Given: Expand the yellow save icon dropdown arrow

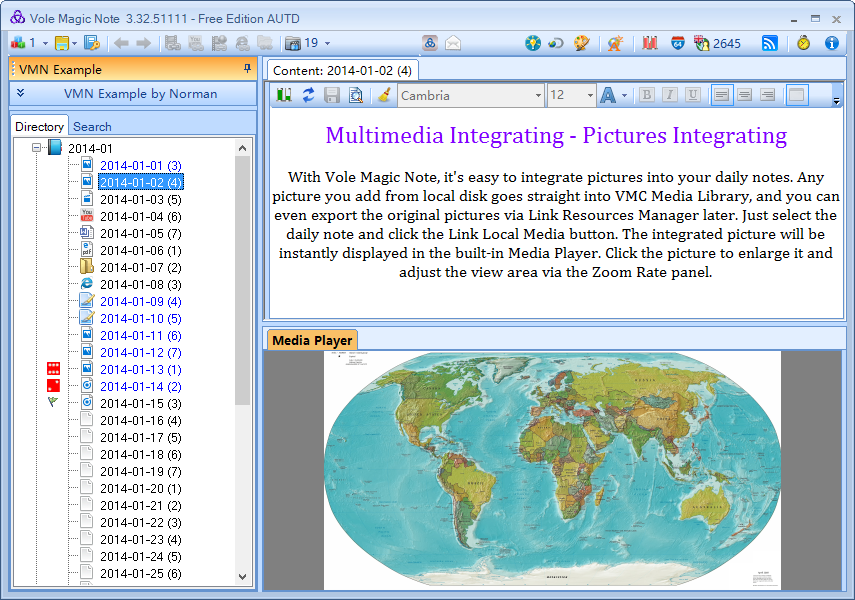Looking at the screenshot, I should pyautogui.click(x=74, y=44).
